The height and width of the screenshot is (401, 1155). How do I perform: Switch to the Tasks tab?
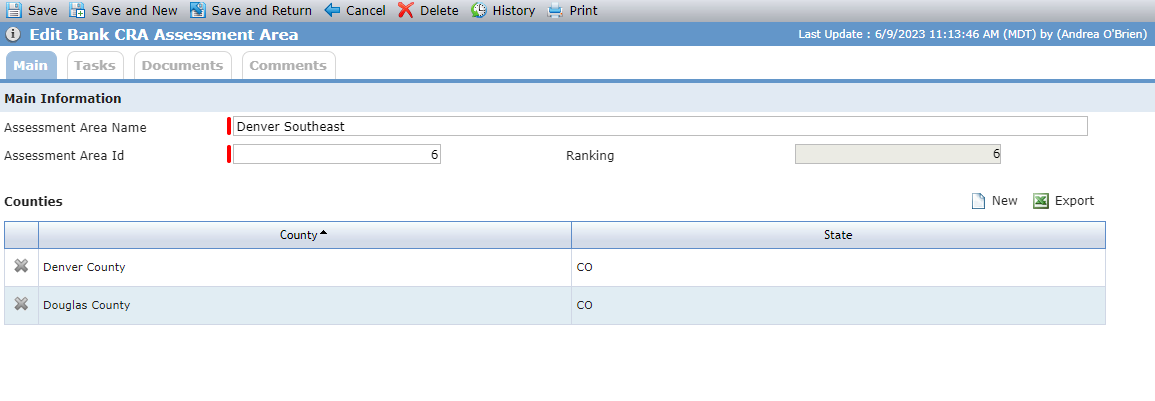coord(95,65)
